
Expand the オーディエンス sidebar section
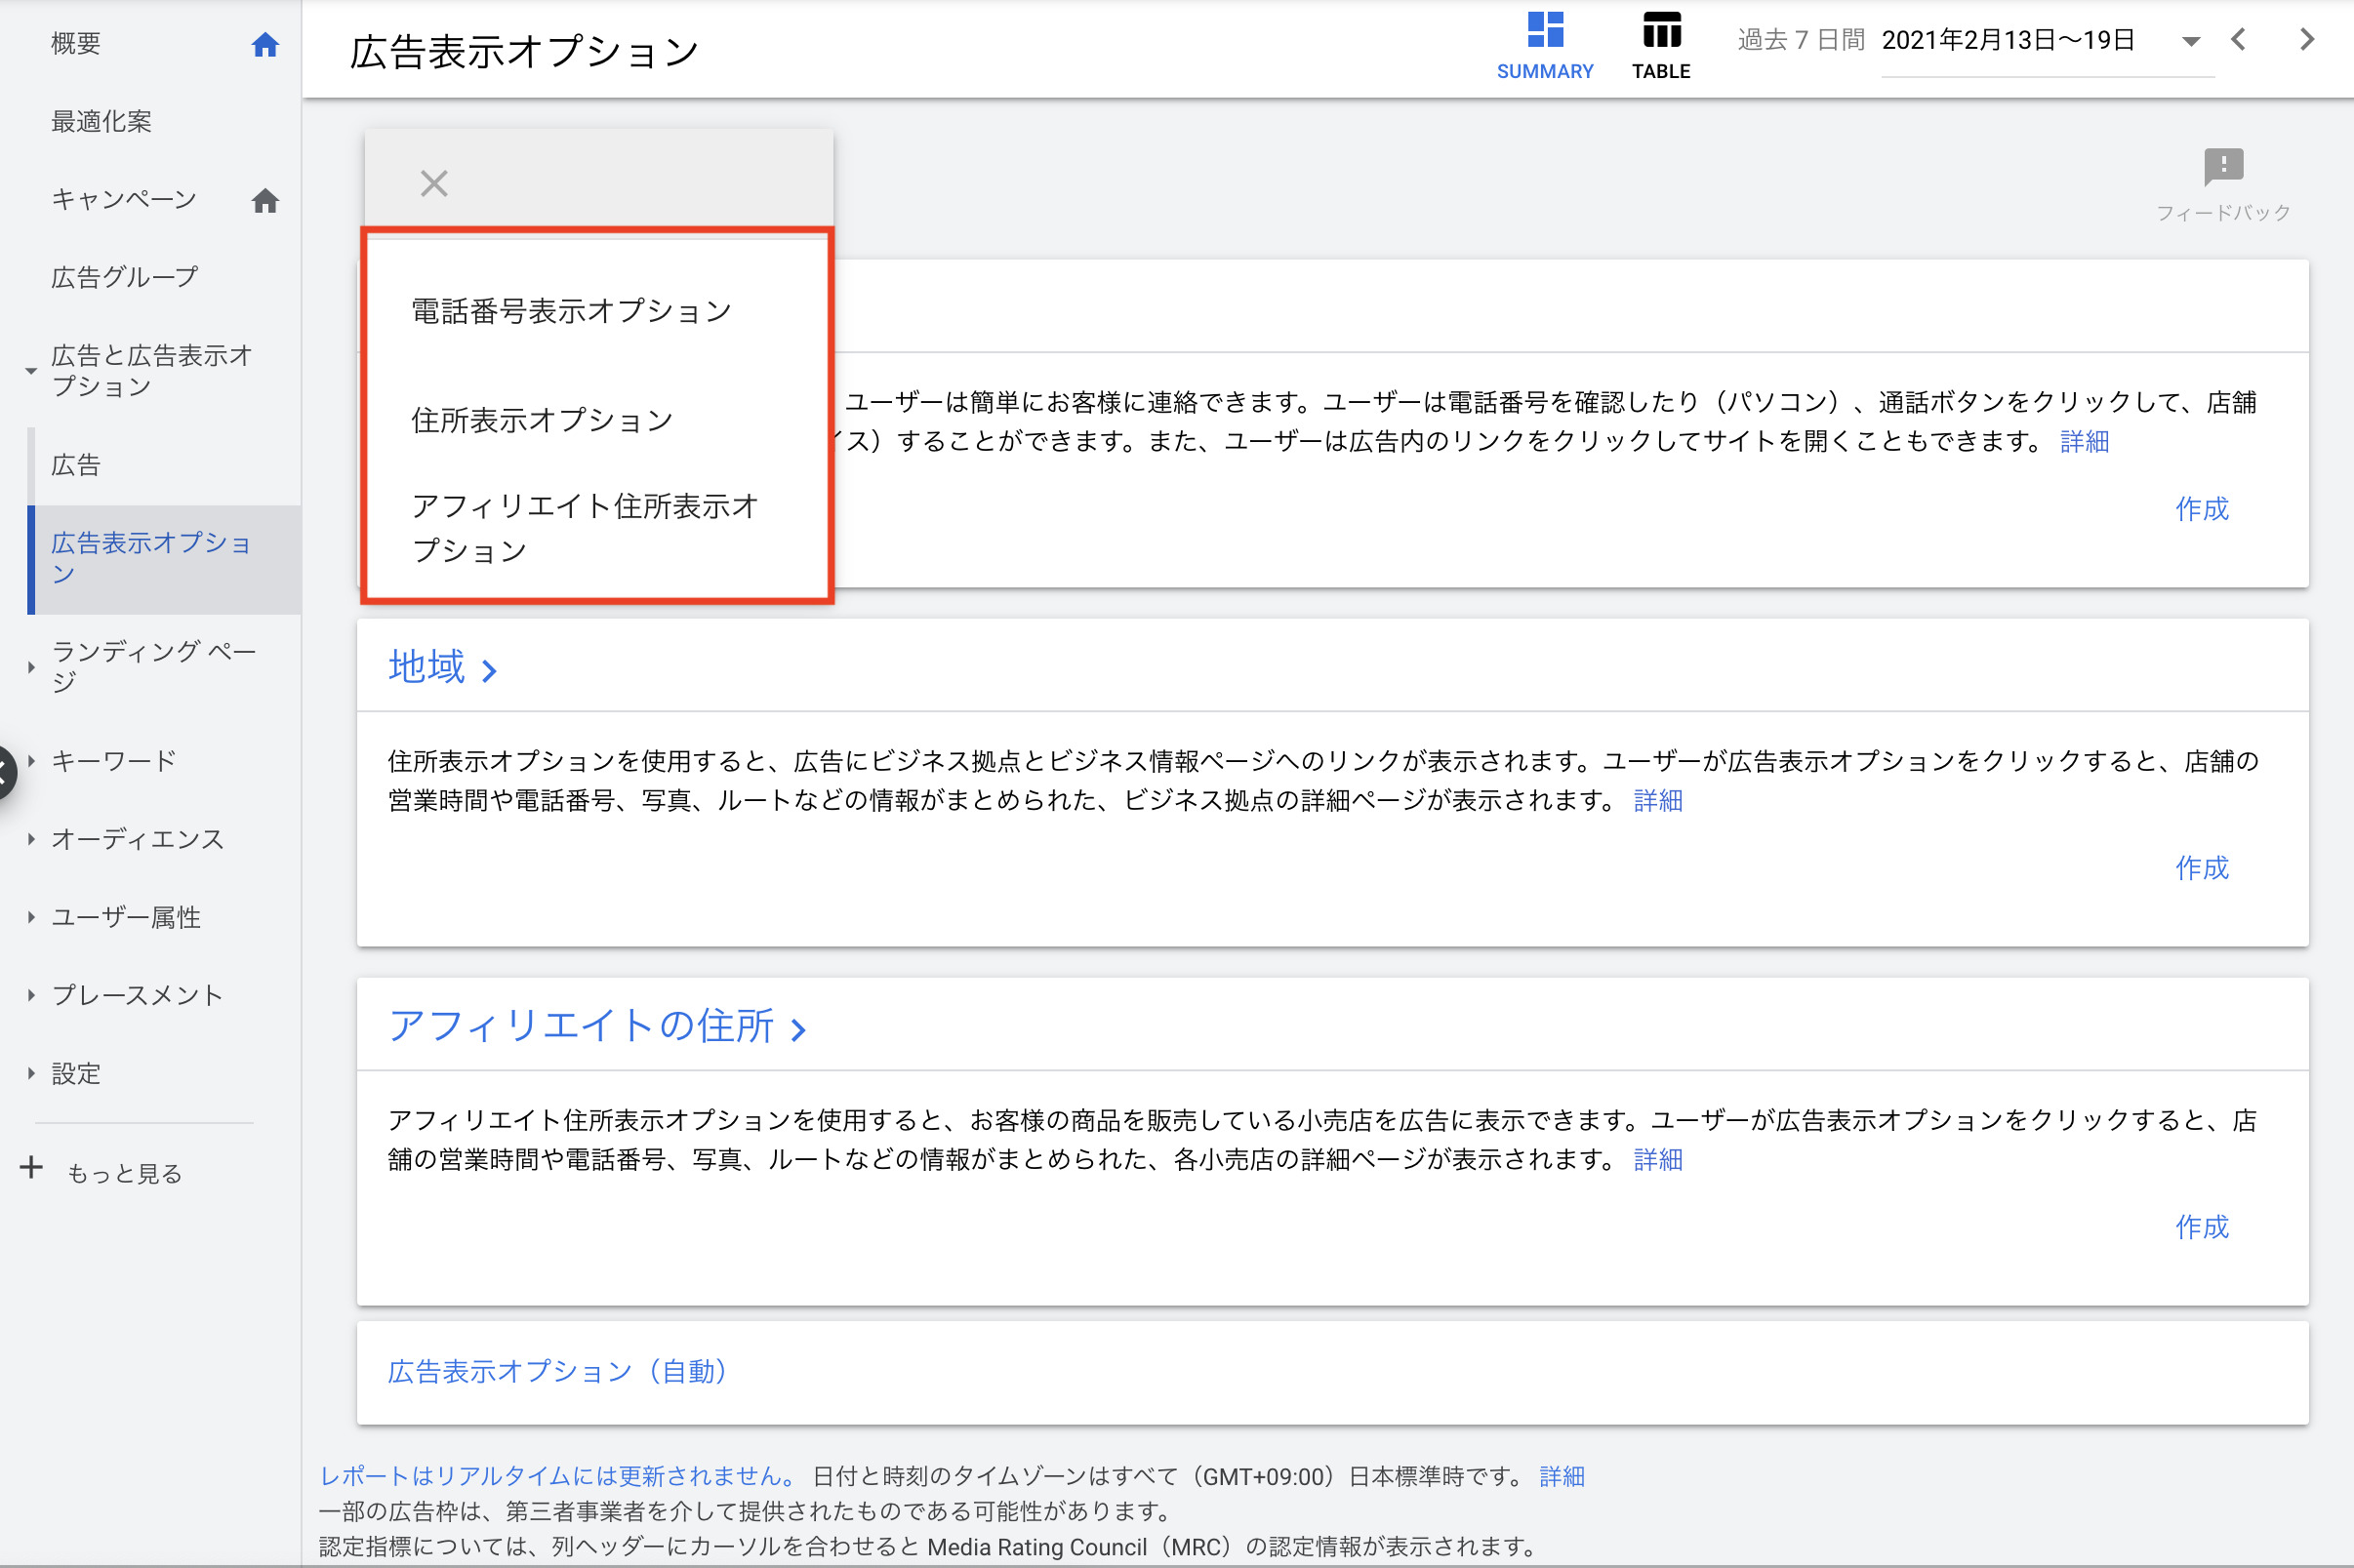pyautogui.click(x=31, y=839)
